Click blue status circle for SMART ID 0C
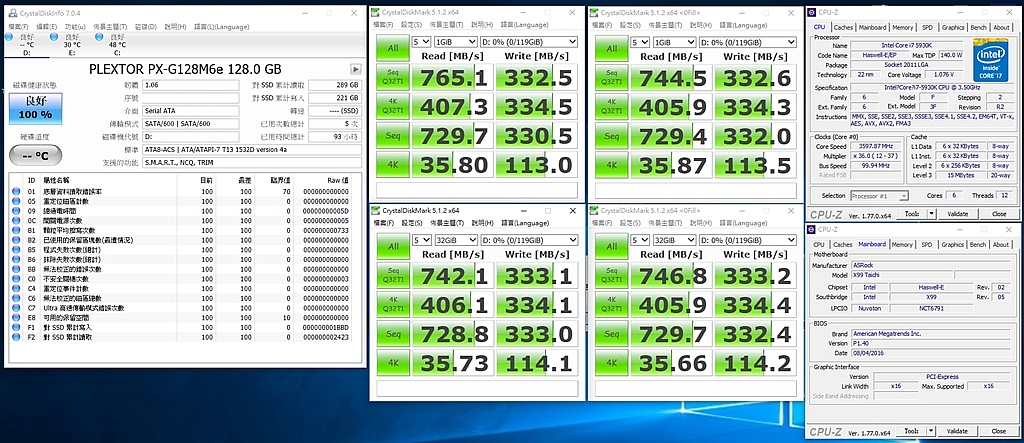 click(x=16, y=221)
